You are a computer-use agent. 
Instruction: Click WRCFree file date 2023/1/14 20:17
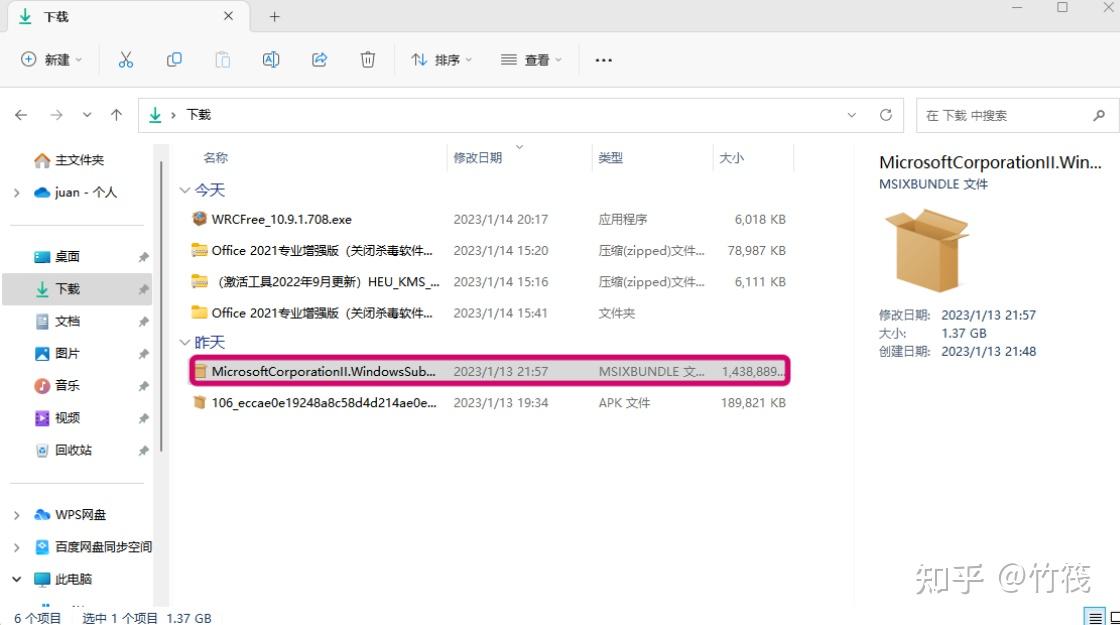click(500, 219)
